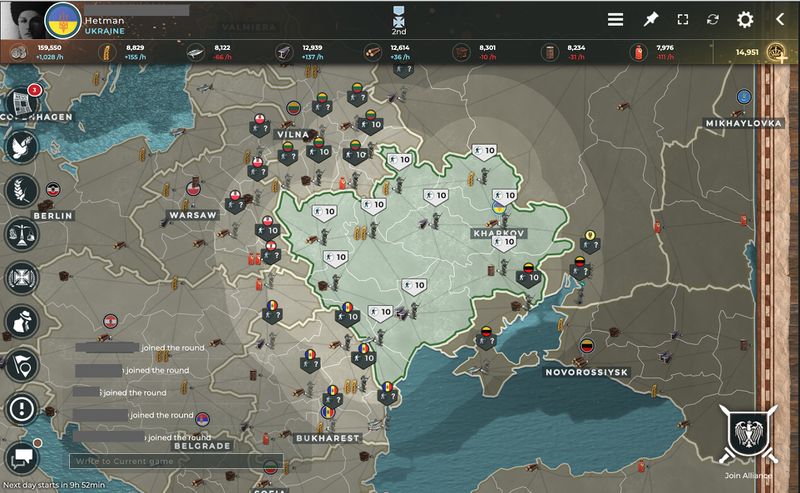Click the Bulgarian flag marker near Sofia
The image size is (800, 493).
(270, 466)
